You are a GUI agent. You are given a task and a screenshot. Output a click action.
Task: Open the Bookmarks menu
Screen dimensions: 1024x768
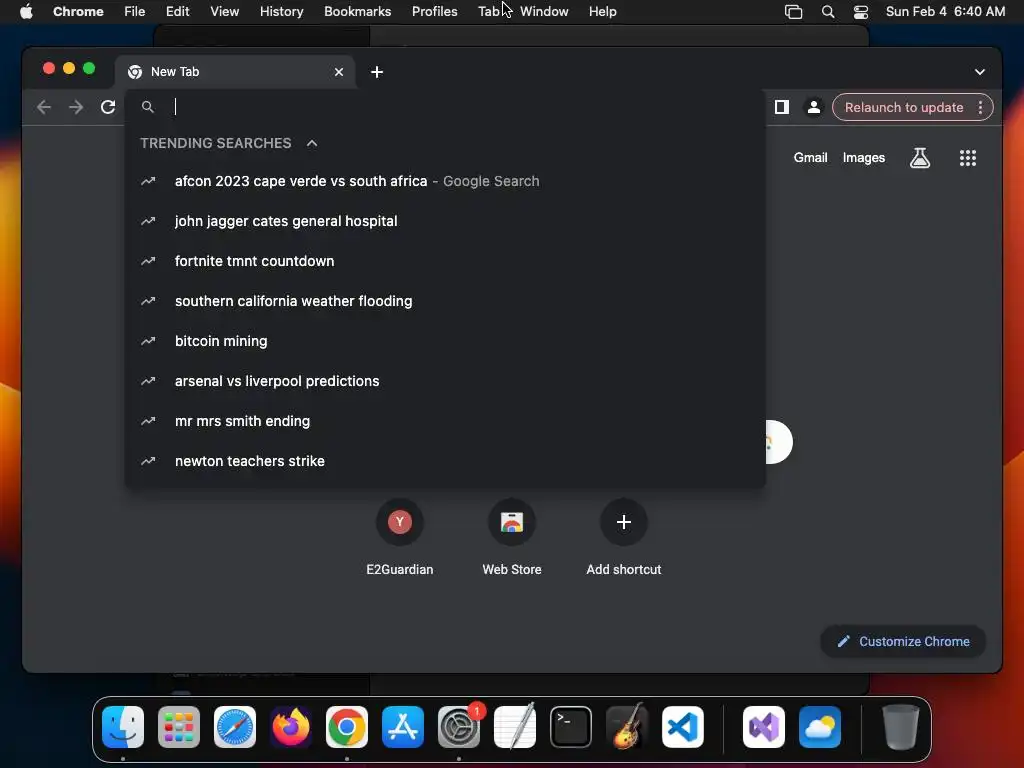tap(358, 12)
